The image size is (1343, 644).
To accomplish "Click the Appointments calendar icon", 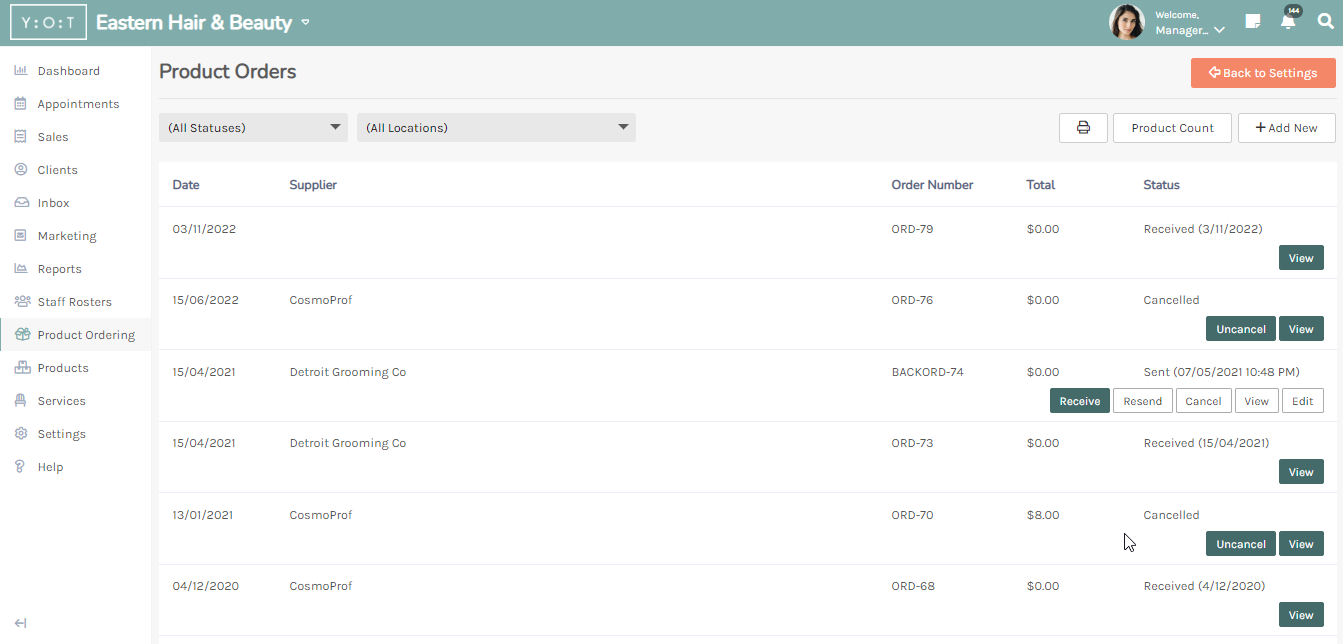I will click(x=20, y=104).
